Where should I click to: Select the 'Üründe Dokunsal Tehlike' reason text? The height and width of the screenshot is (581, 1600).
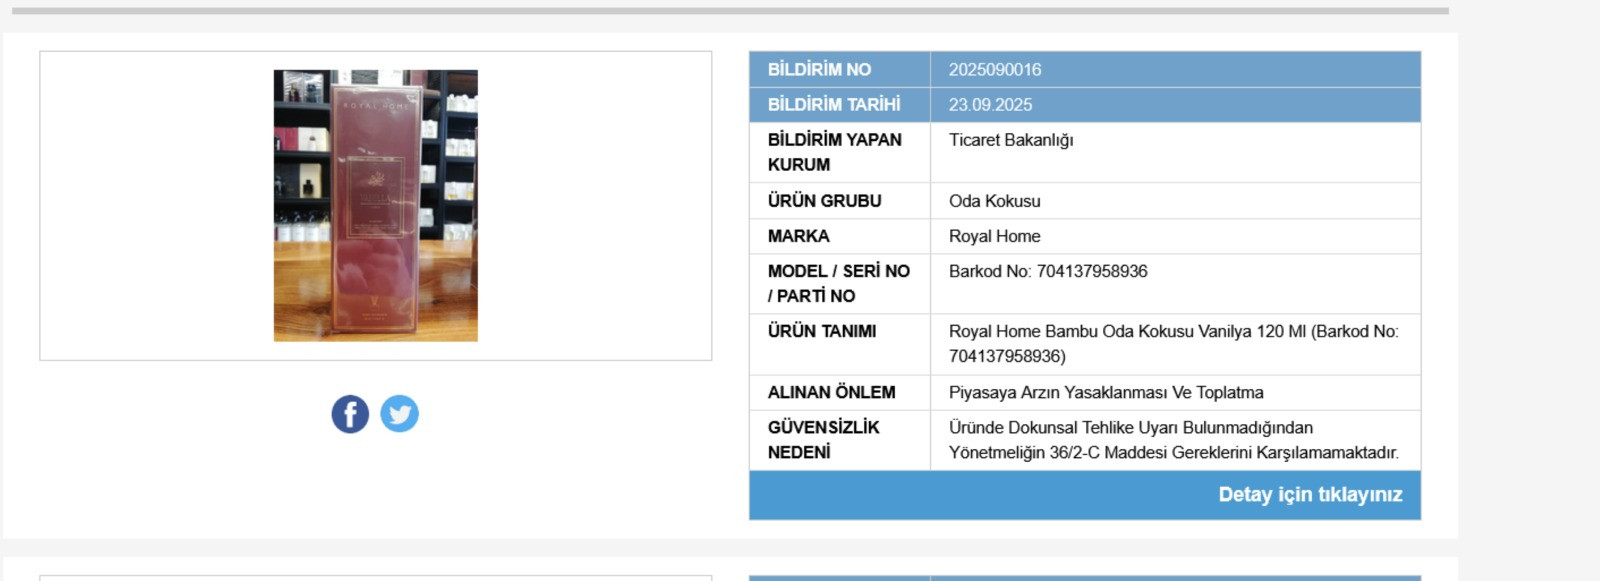click(x=1174, y=440)
